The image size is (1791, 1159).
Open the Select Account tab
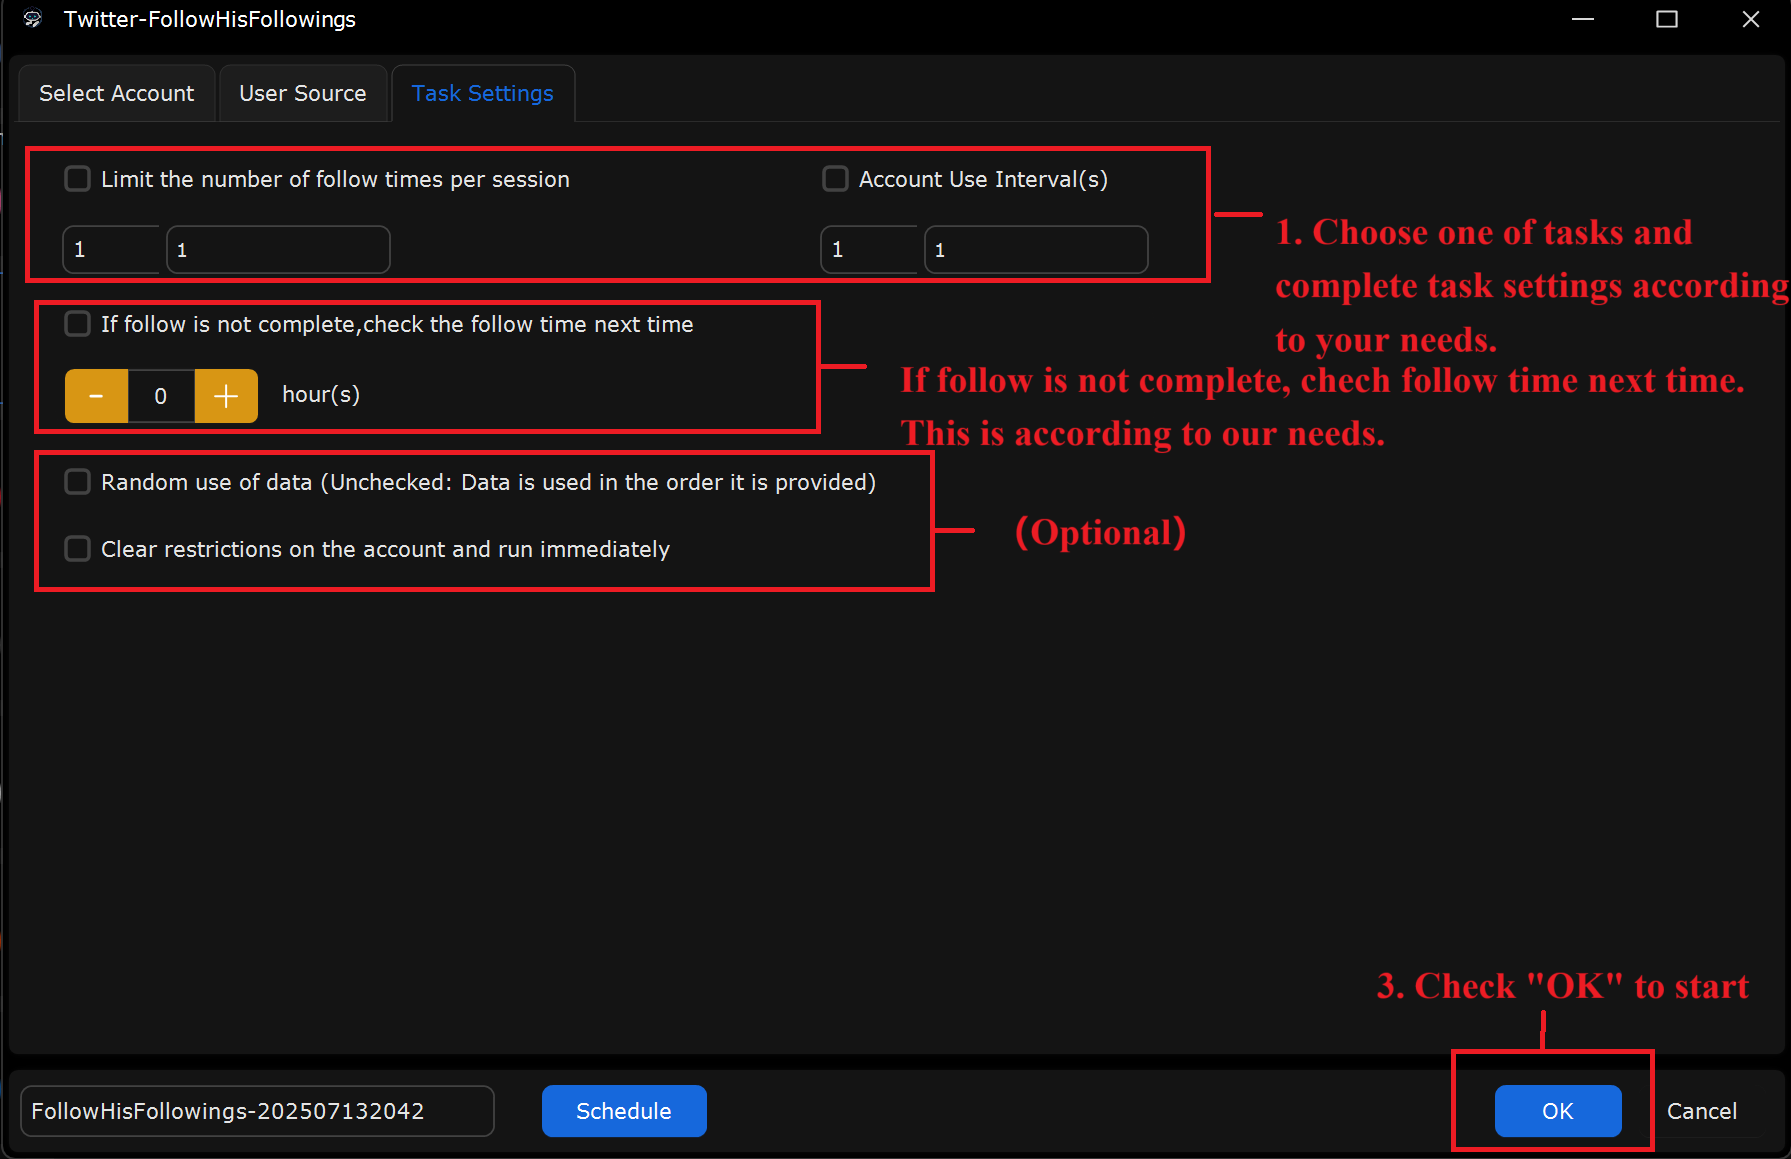pyautogui.click(x=116, y=93)
